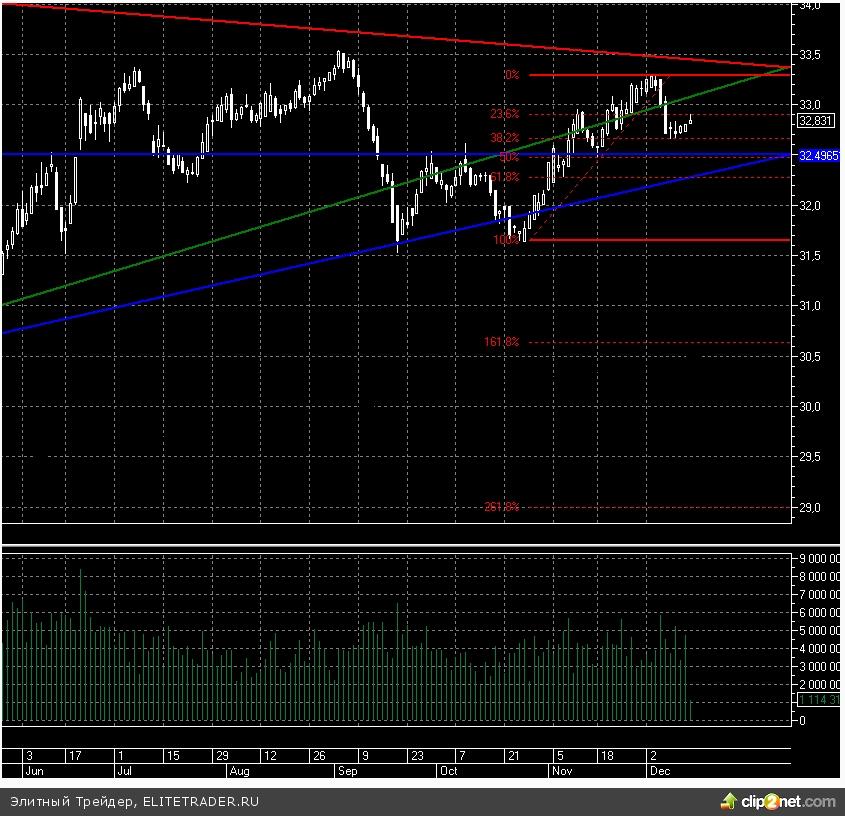Viewport: 845px width, 816px height.
Task: Select the Fibonacci 23.6% level label
Action: (505, 114)
